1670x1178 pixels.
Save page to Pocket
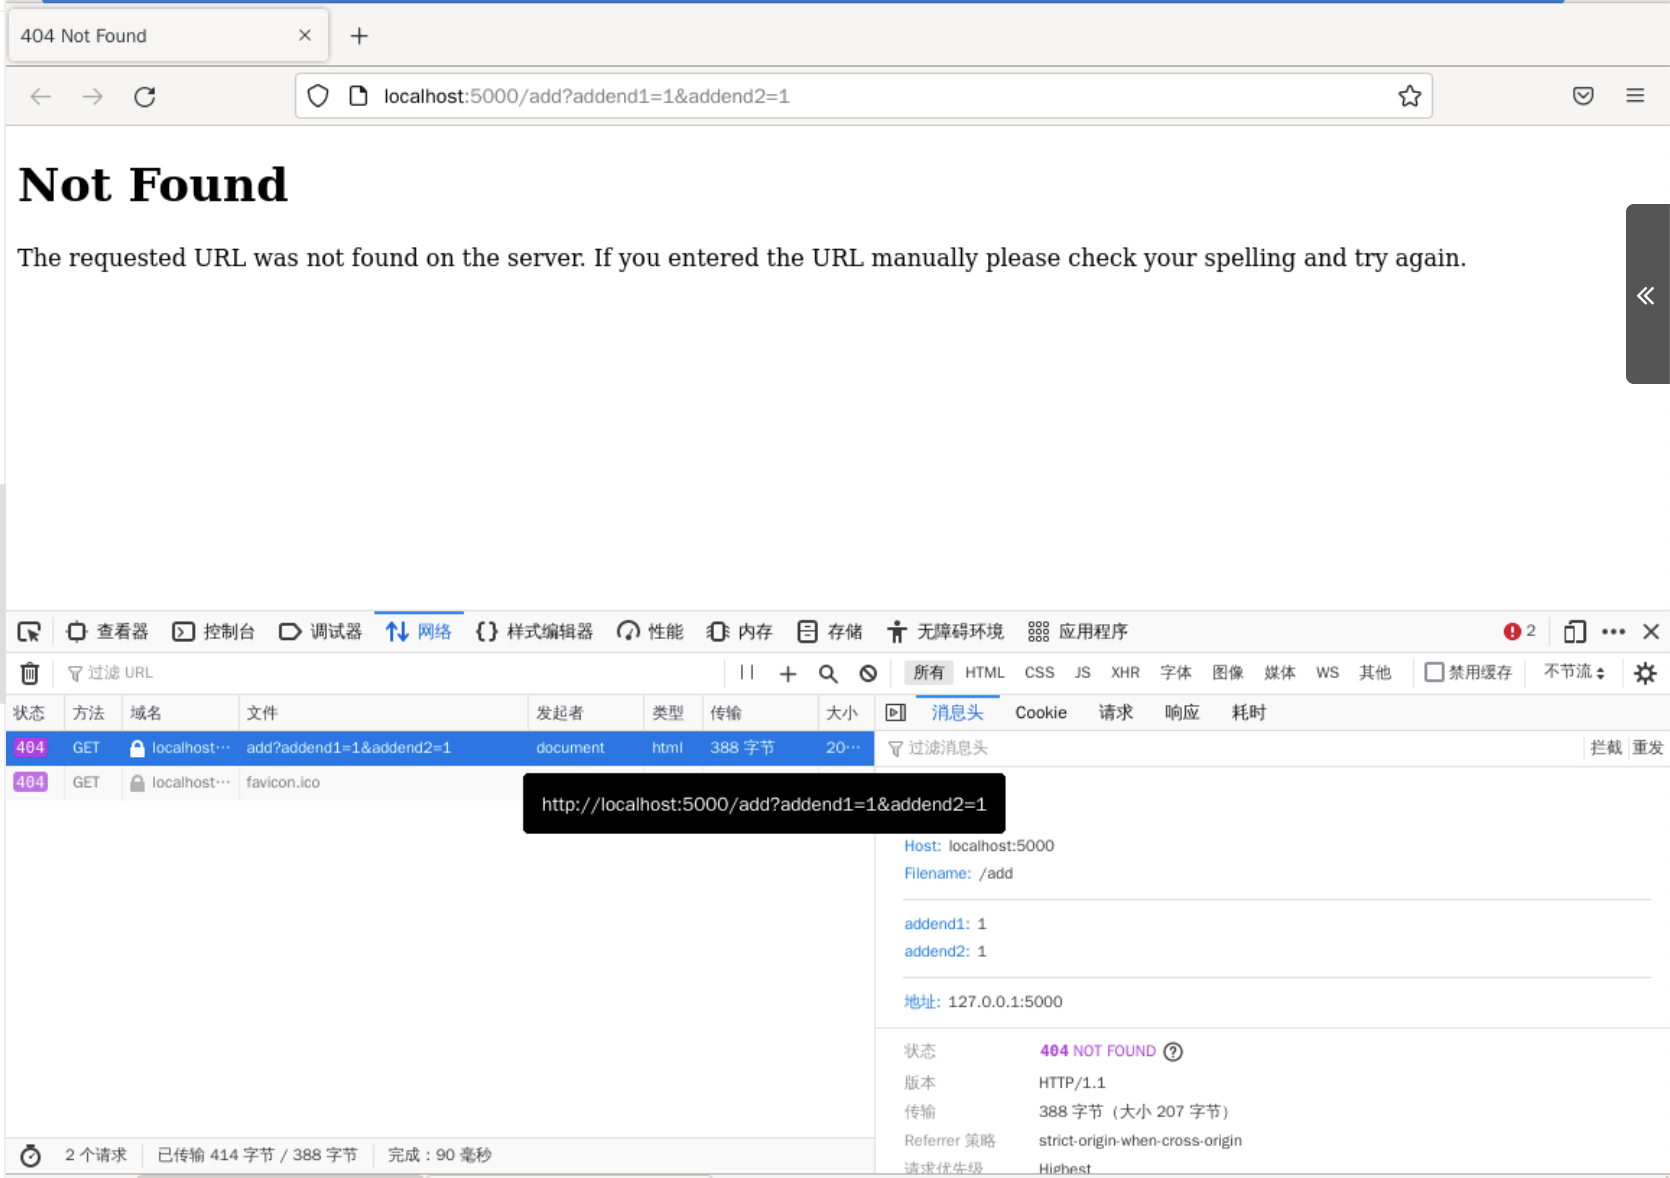(x=1583, y=96)
